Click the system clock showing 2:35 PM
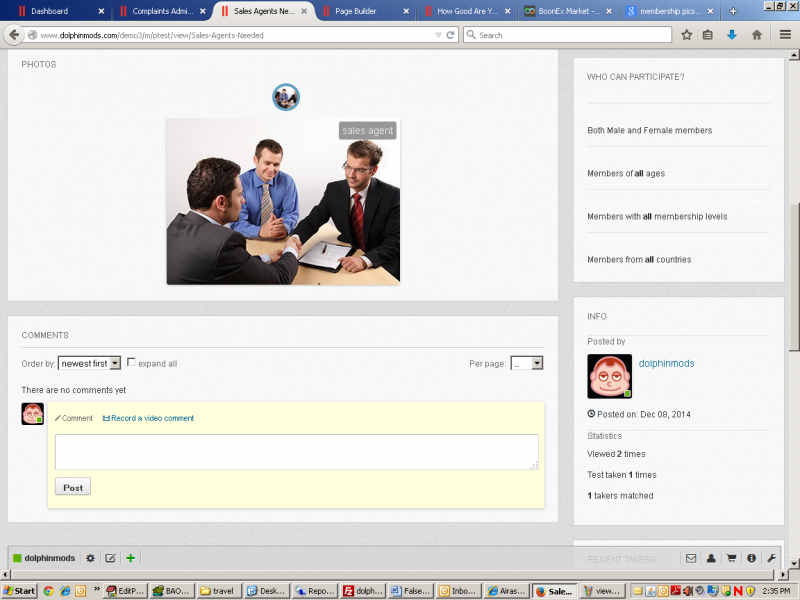Image resolution: width=800 pixels, height=600 pixels. point(777,591)
